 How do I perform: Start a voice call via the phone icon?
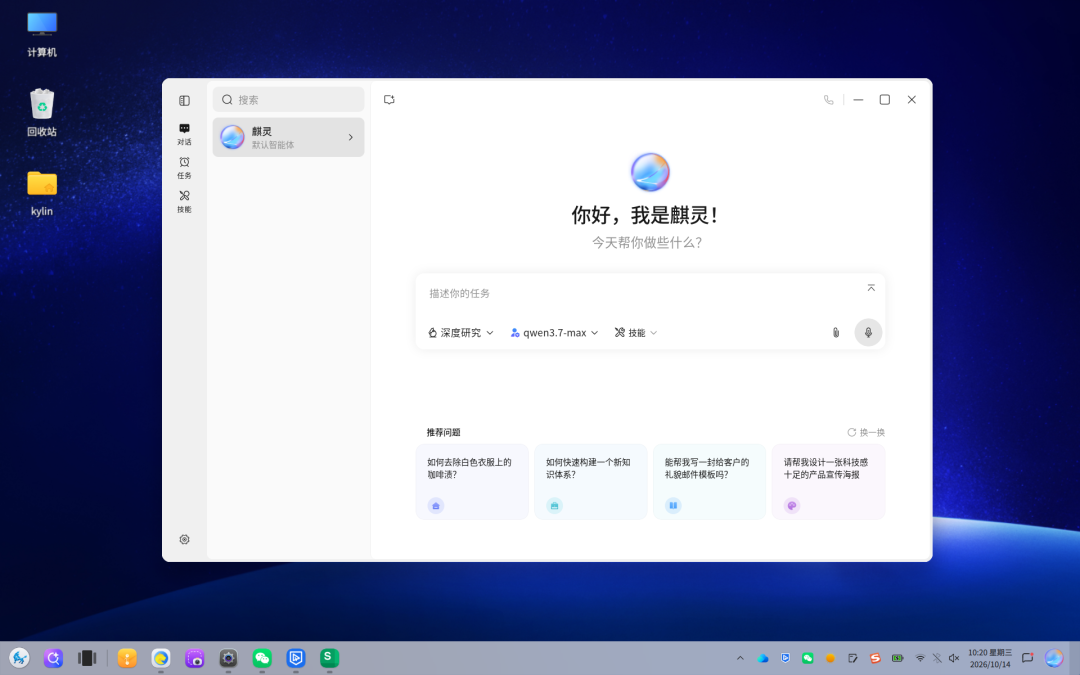[x=829, y=100]
